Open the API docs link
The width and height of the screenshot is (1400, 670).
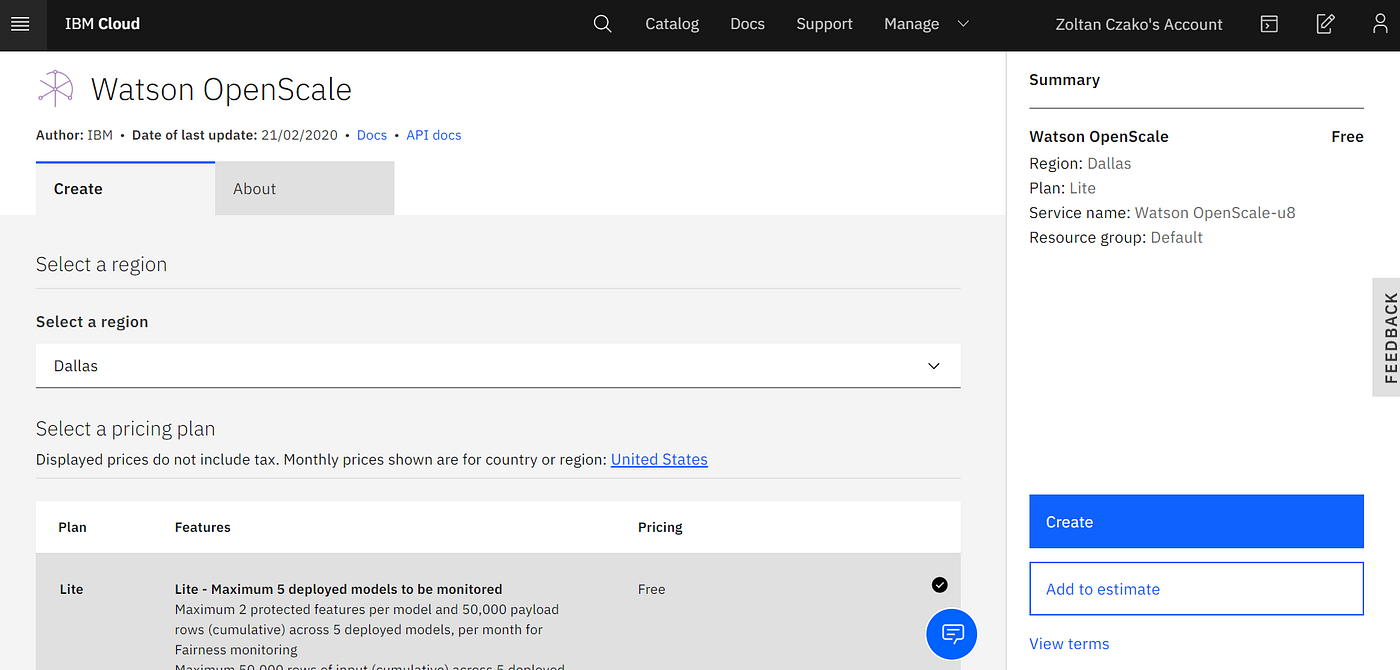point(434,135)
